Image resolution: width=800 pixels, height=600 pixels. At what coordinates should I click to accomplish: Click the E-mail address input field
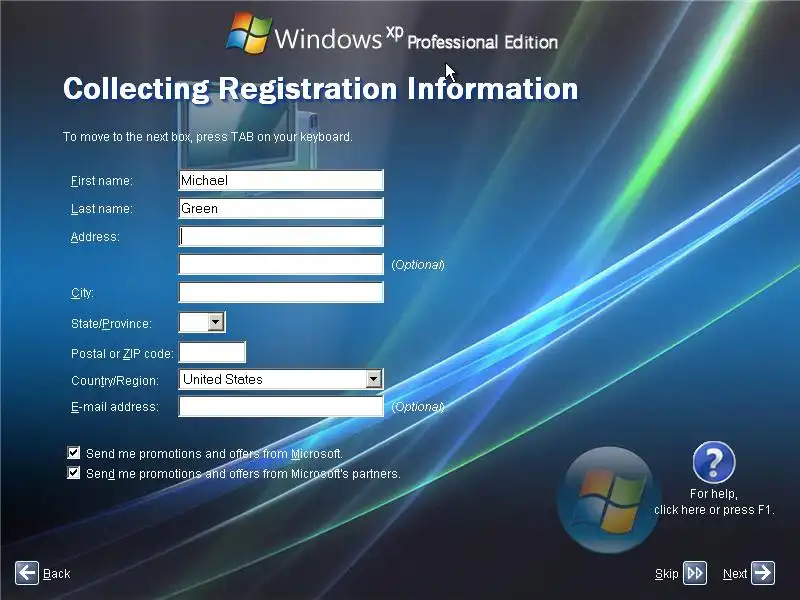[281, 407]
